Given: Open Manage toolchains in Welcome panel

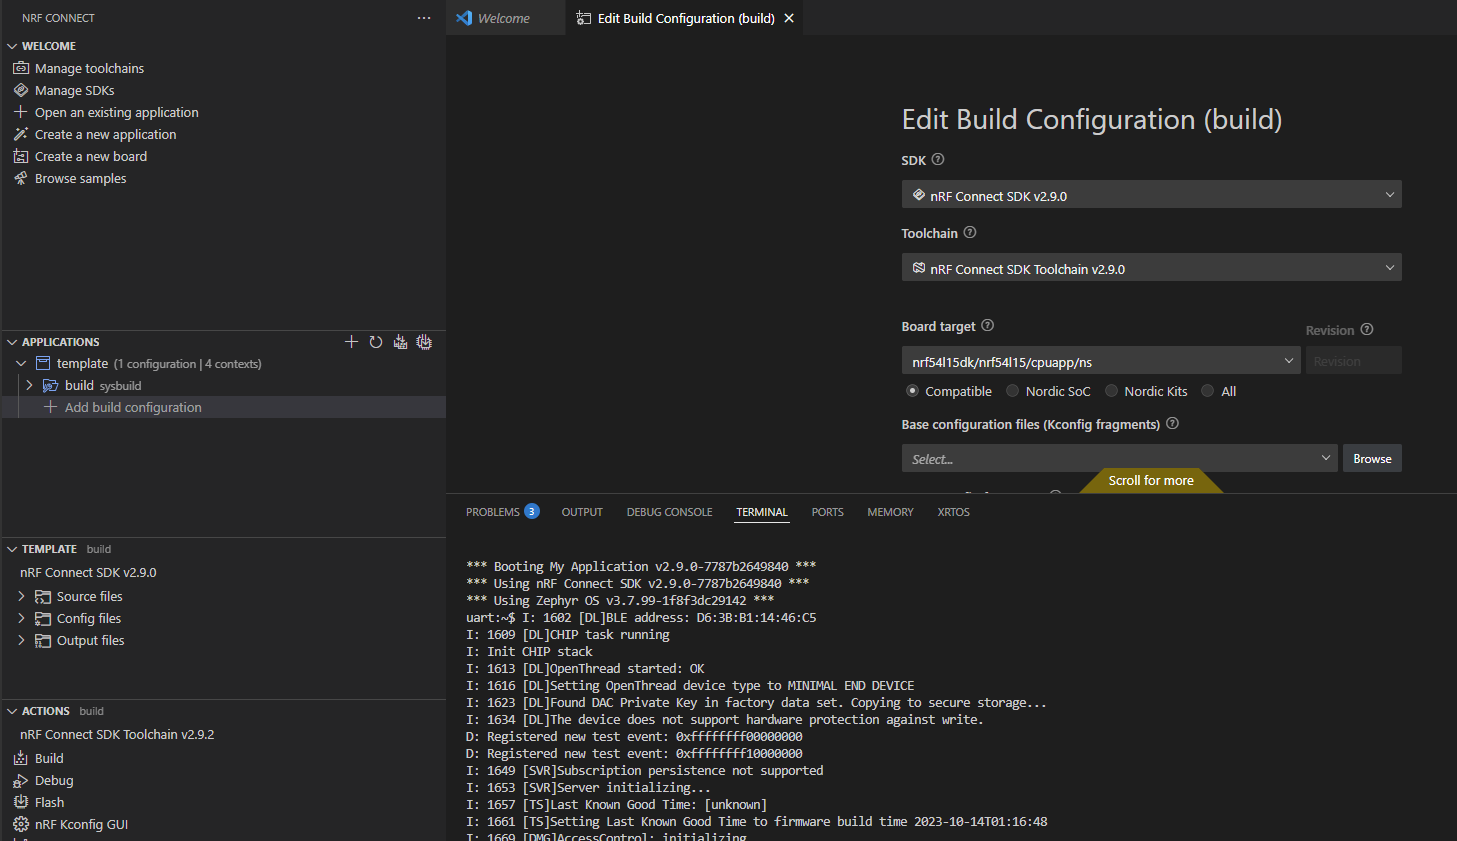Looking at the screenshot, I should (89, 68).
